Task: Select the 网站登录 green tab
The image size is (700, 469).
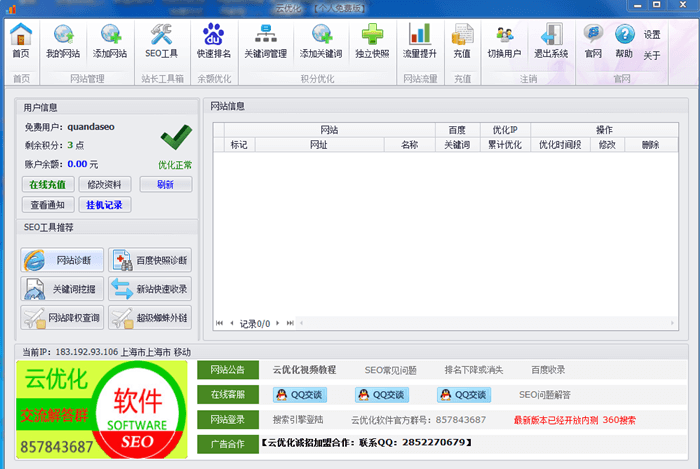Action: [x=228, y=419]
